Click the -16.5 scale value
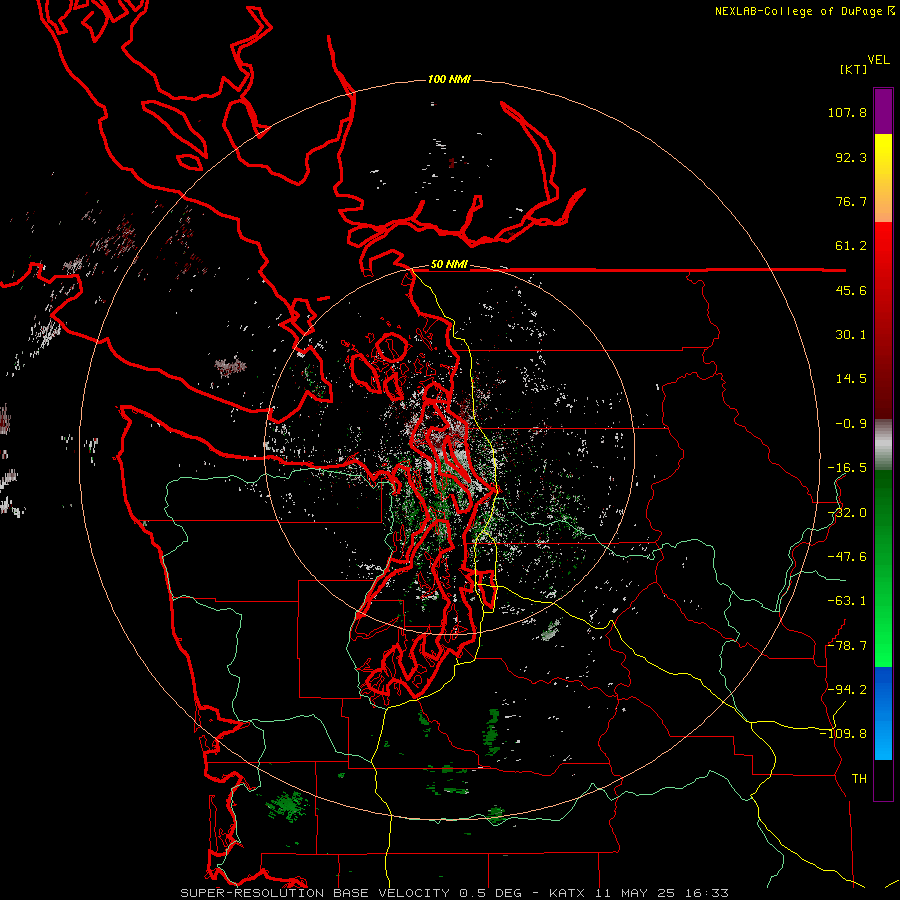Screen dimensions: 900x900 pos(847,468)
